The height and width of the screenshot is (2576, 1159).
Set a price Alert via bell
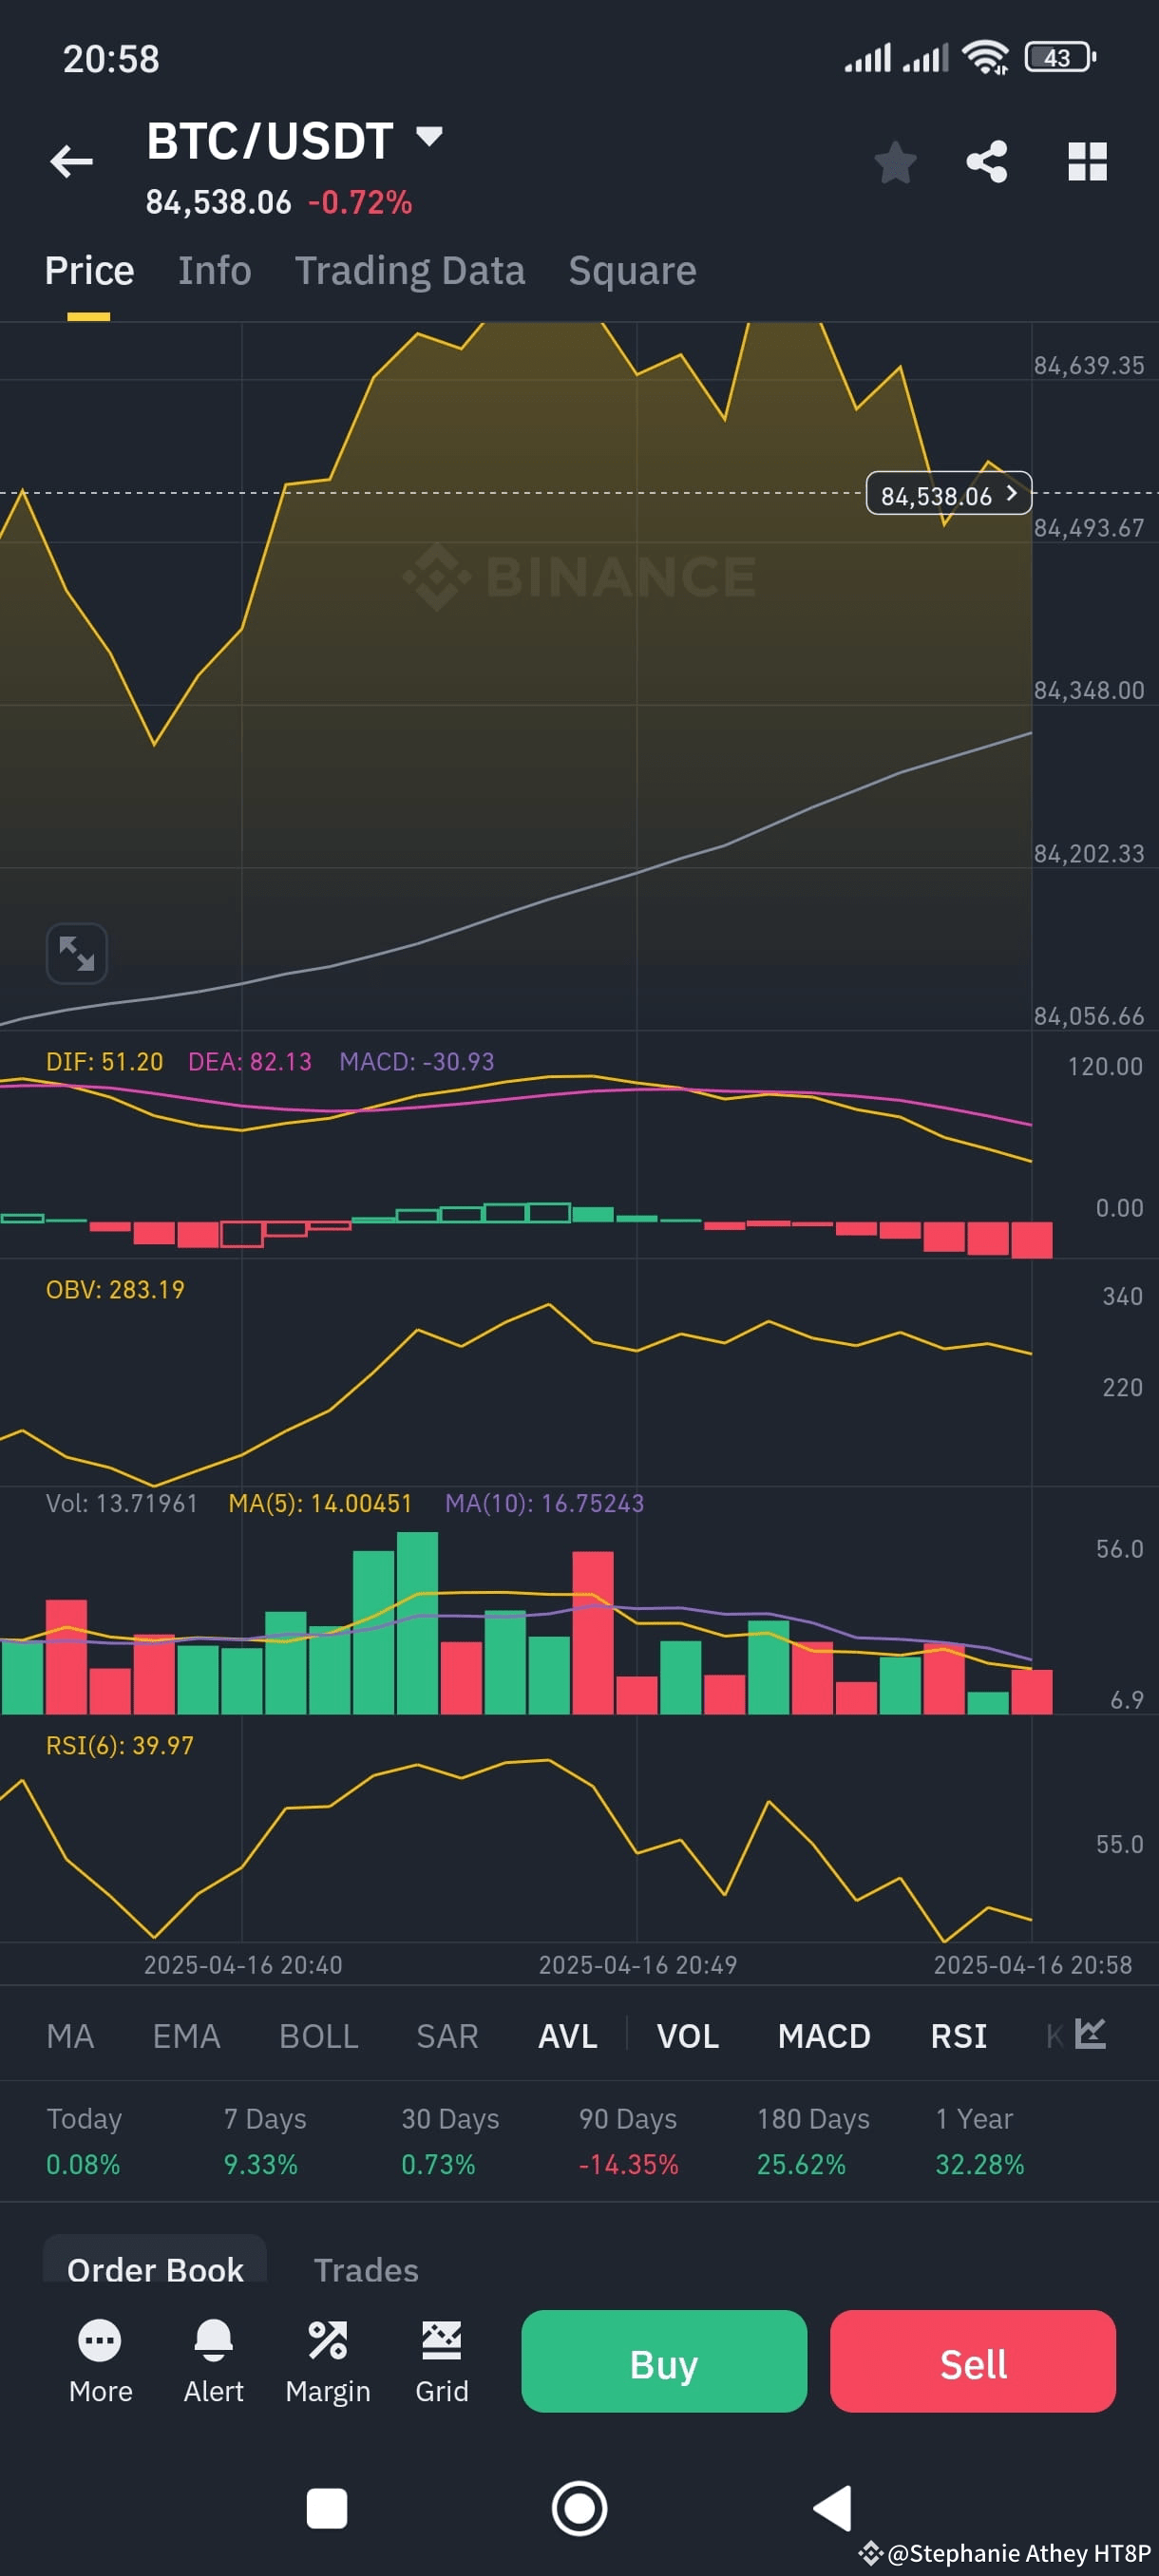[213, 2361]
